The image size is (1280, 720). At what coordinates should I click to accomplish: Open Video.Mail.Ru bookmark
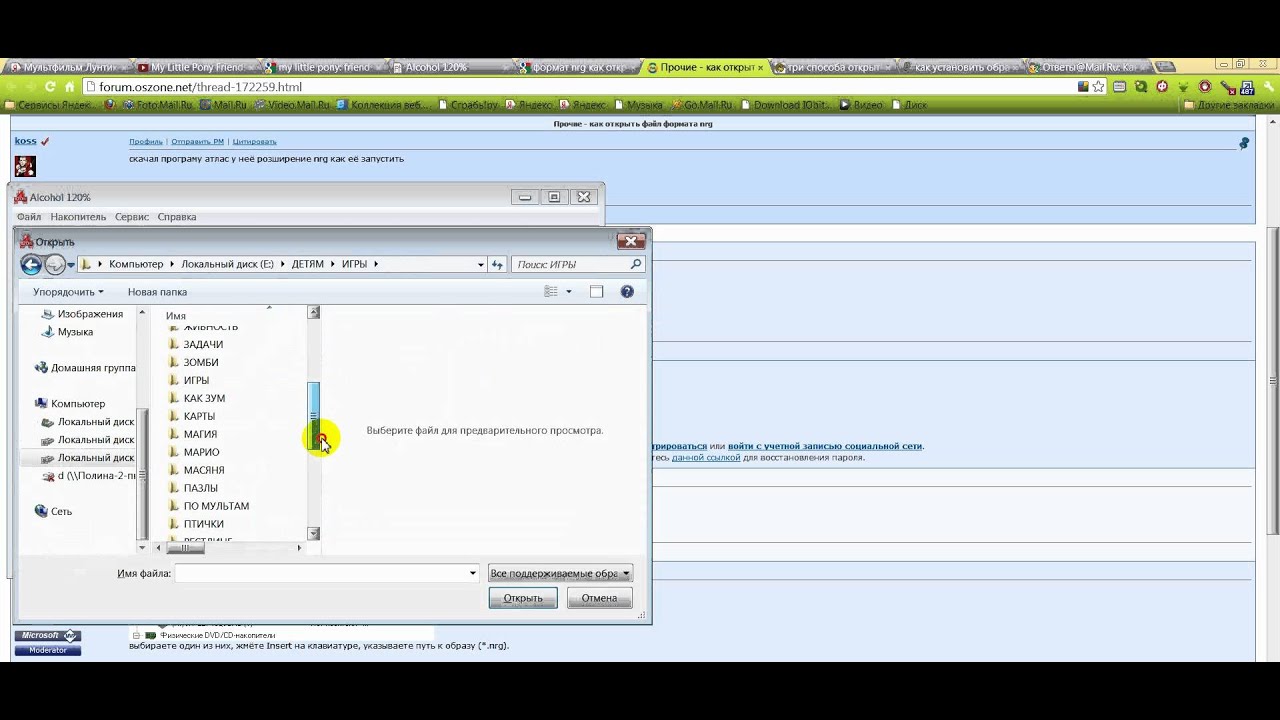pos(291,105)
